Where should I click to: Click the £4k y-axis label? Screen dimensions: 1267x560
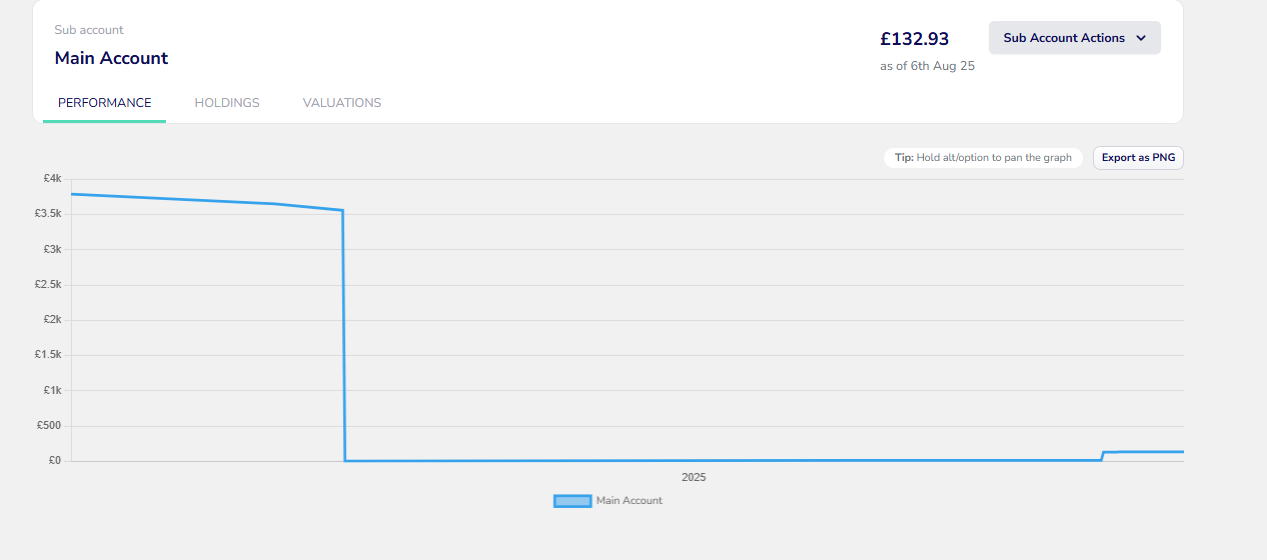click(x=53, y=179)
